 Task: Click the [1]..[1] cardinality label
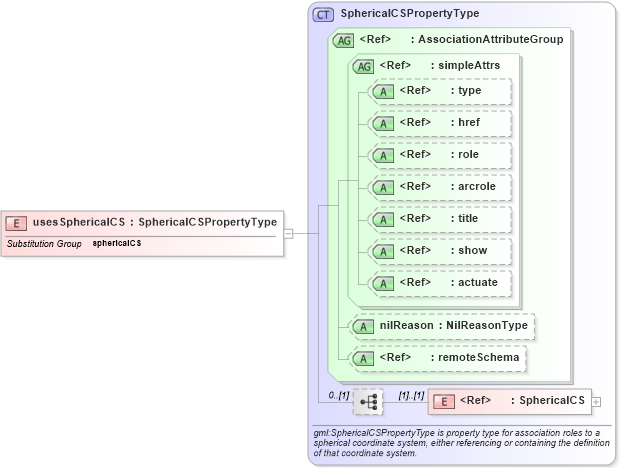[x=411, y=395]
